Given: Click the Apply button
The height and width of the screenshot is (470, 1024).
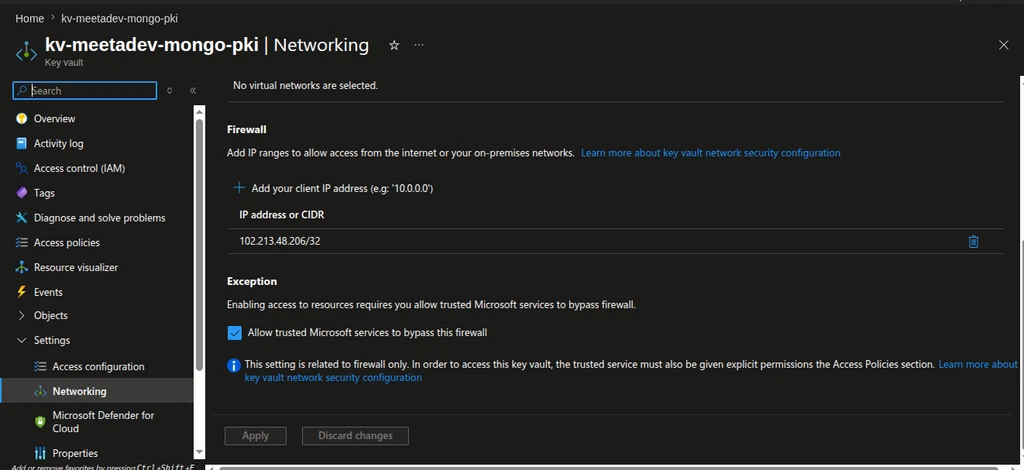Looking at the screenshot, I should click(x=255, y=436).
